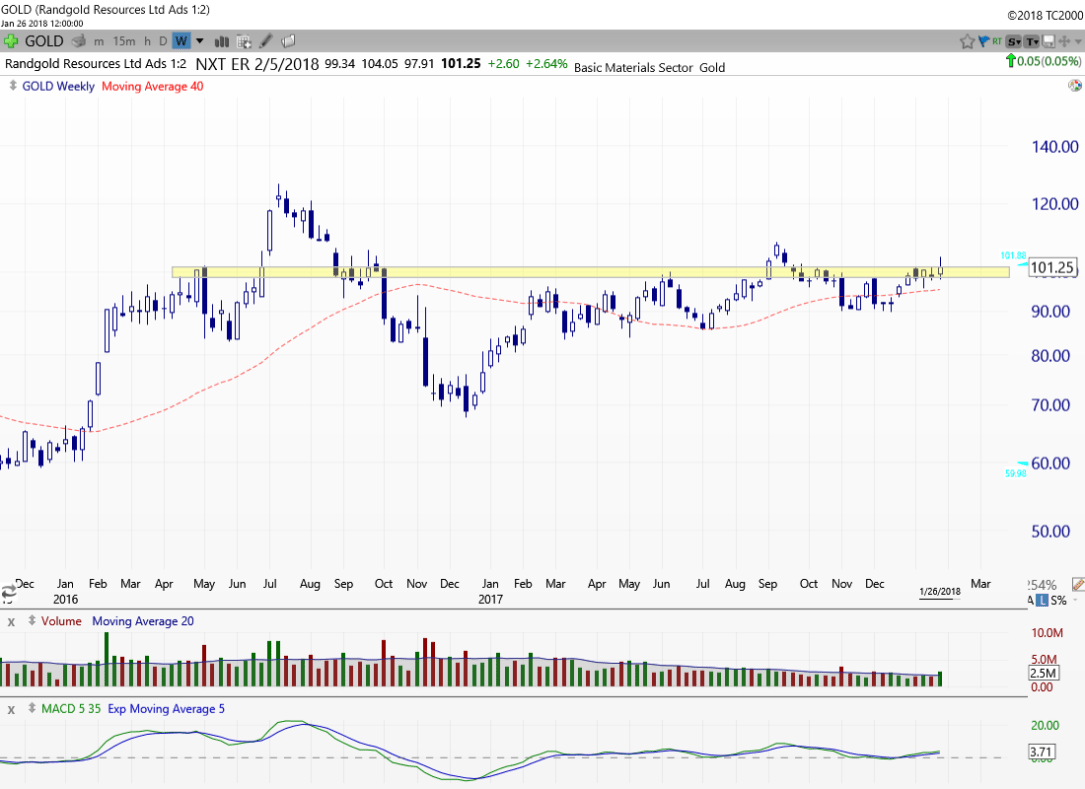
Task: Expand the time frame dropdown arrow
Action: [199, 41]
